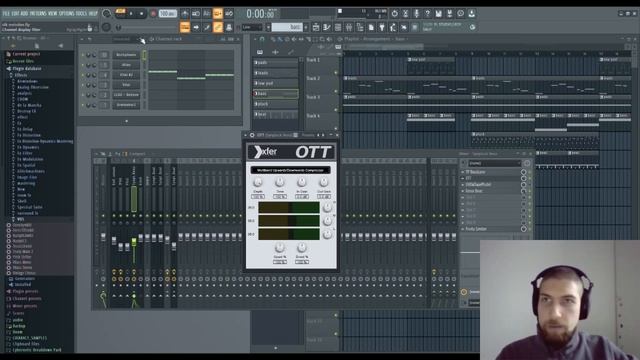Open the (none) preset dropdown in mixer
640x360 pixels.
(494, 163)
